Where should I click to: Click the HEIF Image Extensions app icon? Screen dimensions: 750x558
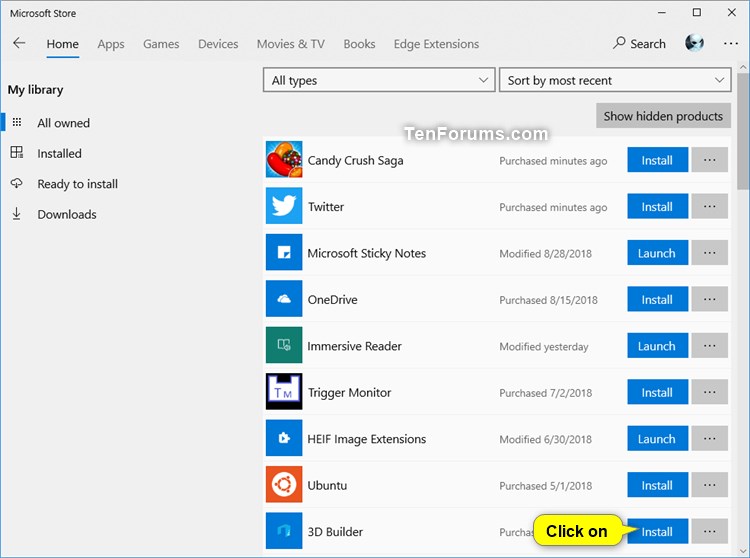284,438
